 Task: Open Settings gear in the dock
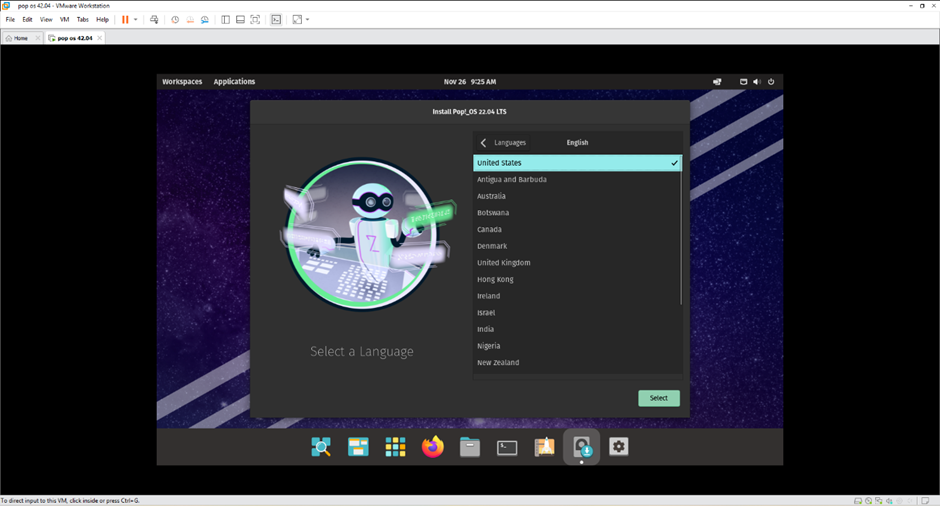[619, 446]
